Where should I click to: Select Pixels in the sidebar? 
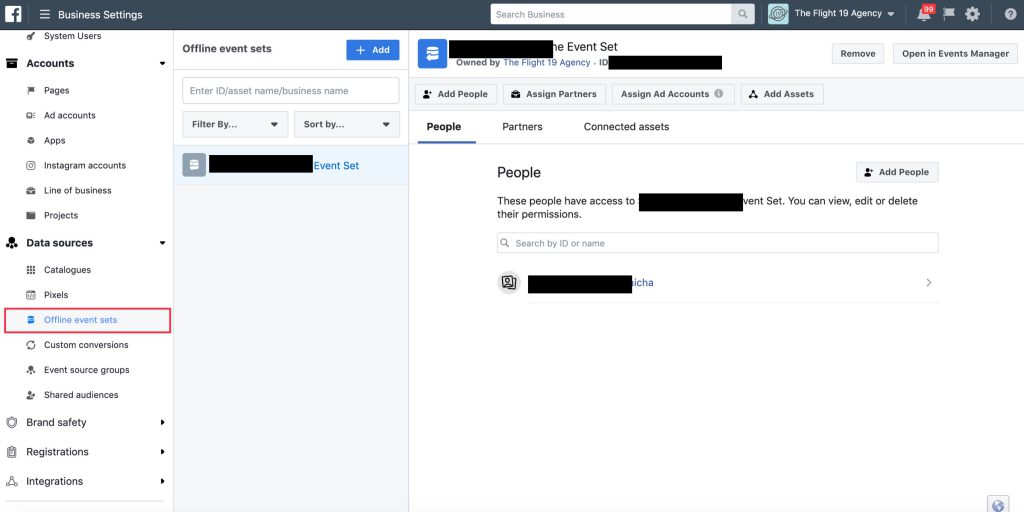pos(56,295)
